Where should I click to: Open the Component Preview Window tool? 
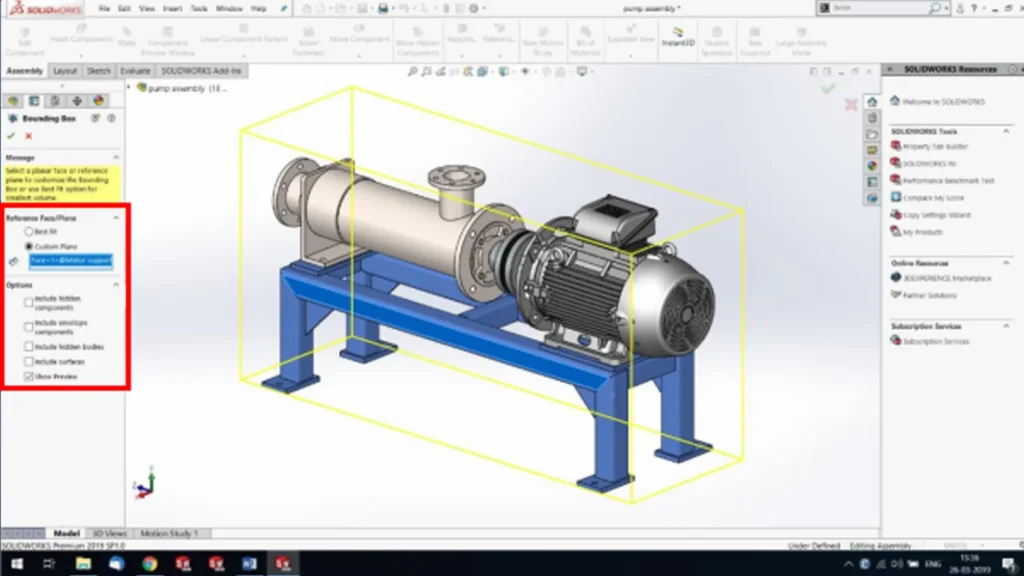(x=167, y=42)
